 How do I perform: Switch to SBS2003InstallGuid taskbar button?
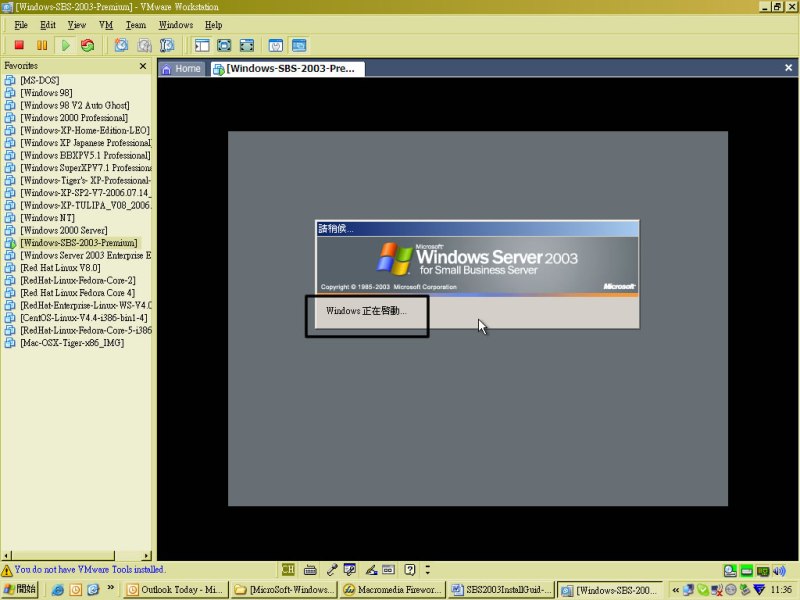(501, 590)
